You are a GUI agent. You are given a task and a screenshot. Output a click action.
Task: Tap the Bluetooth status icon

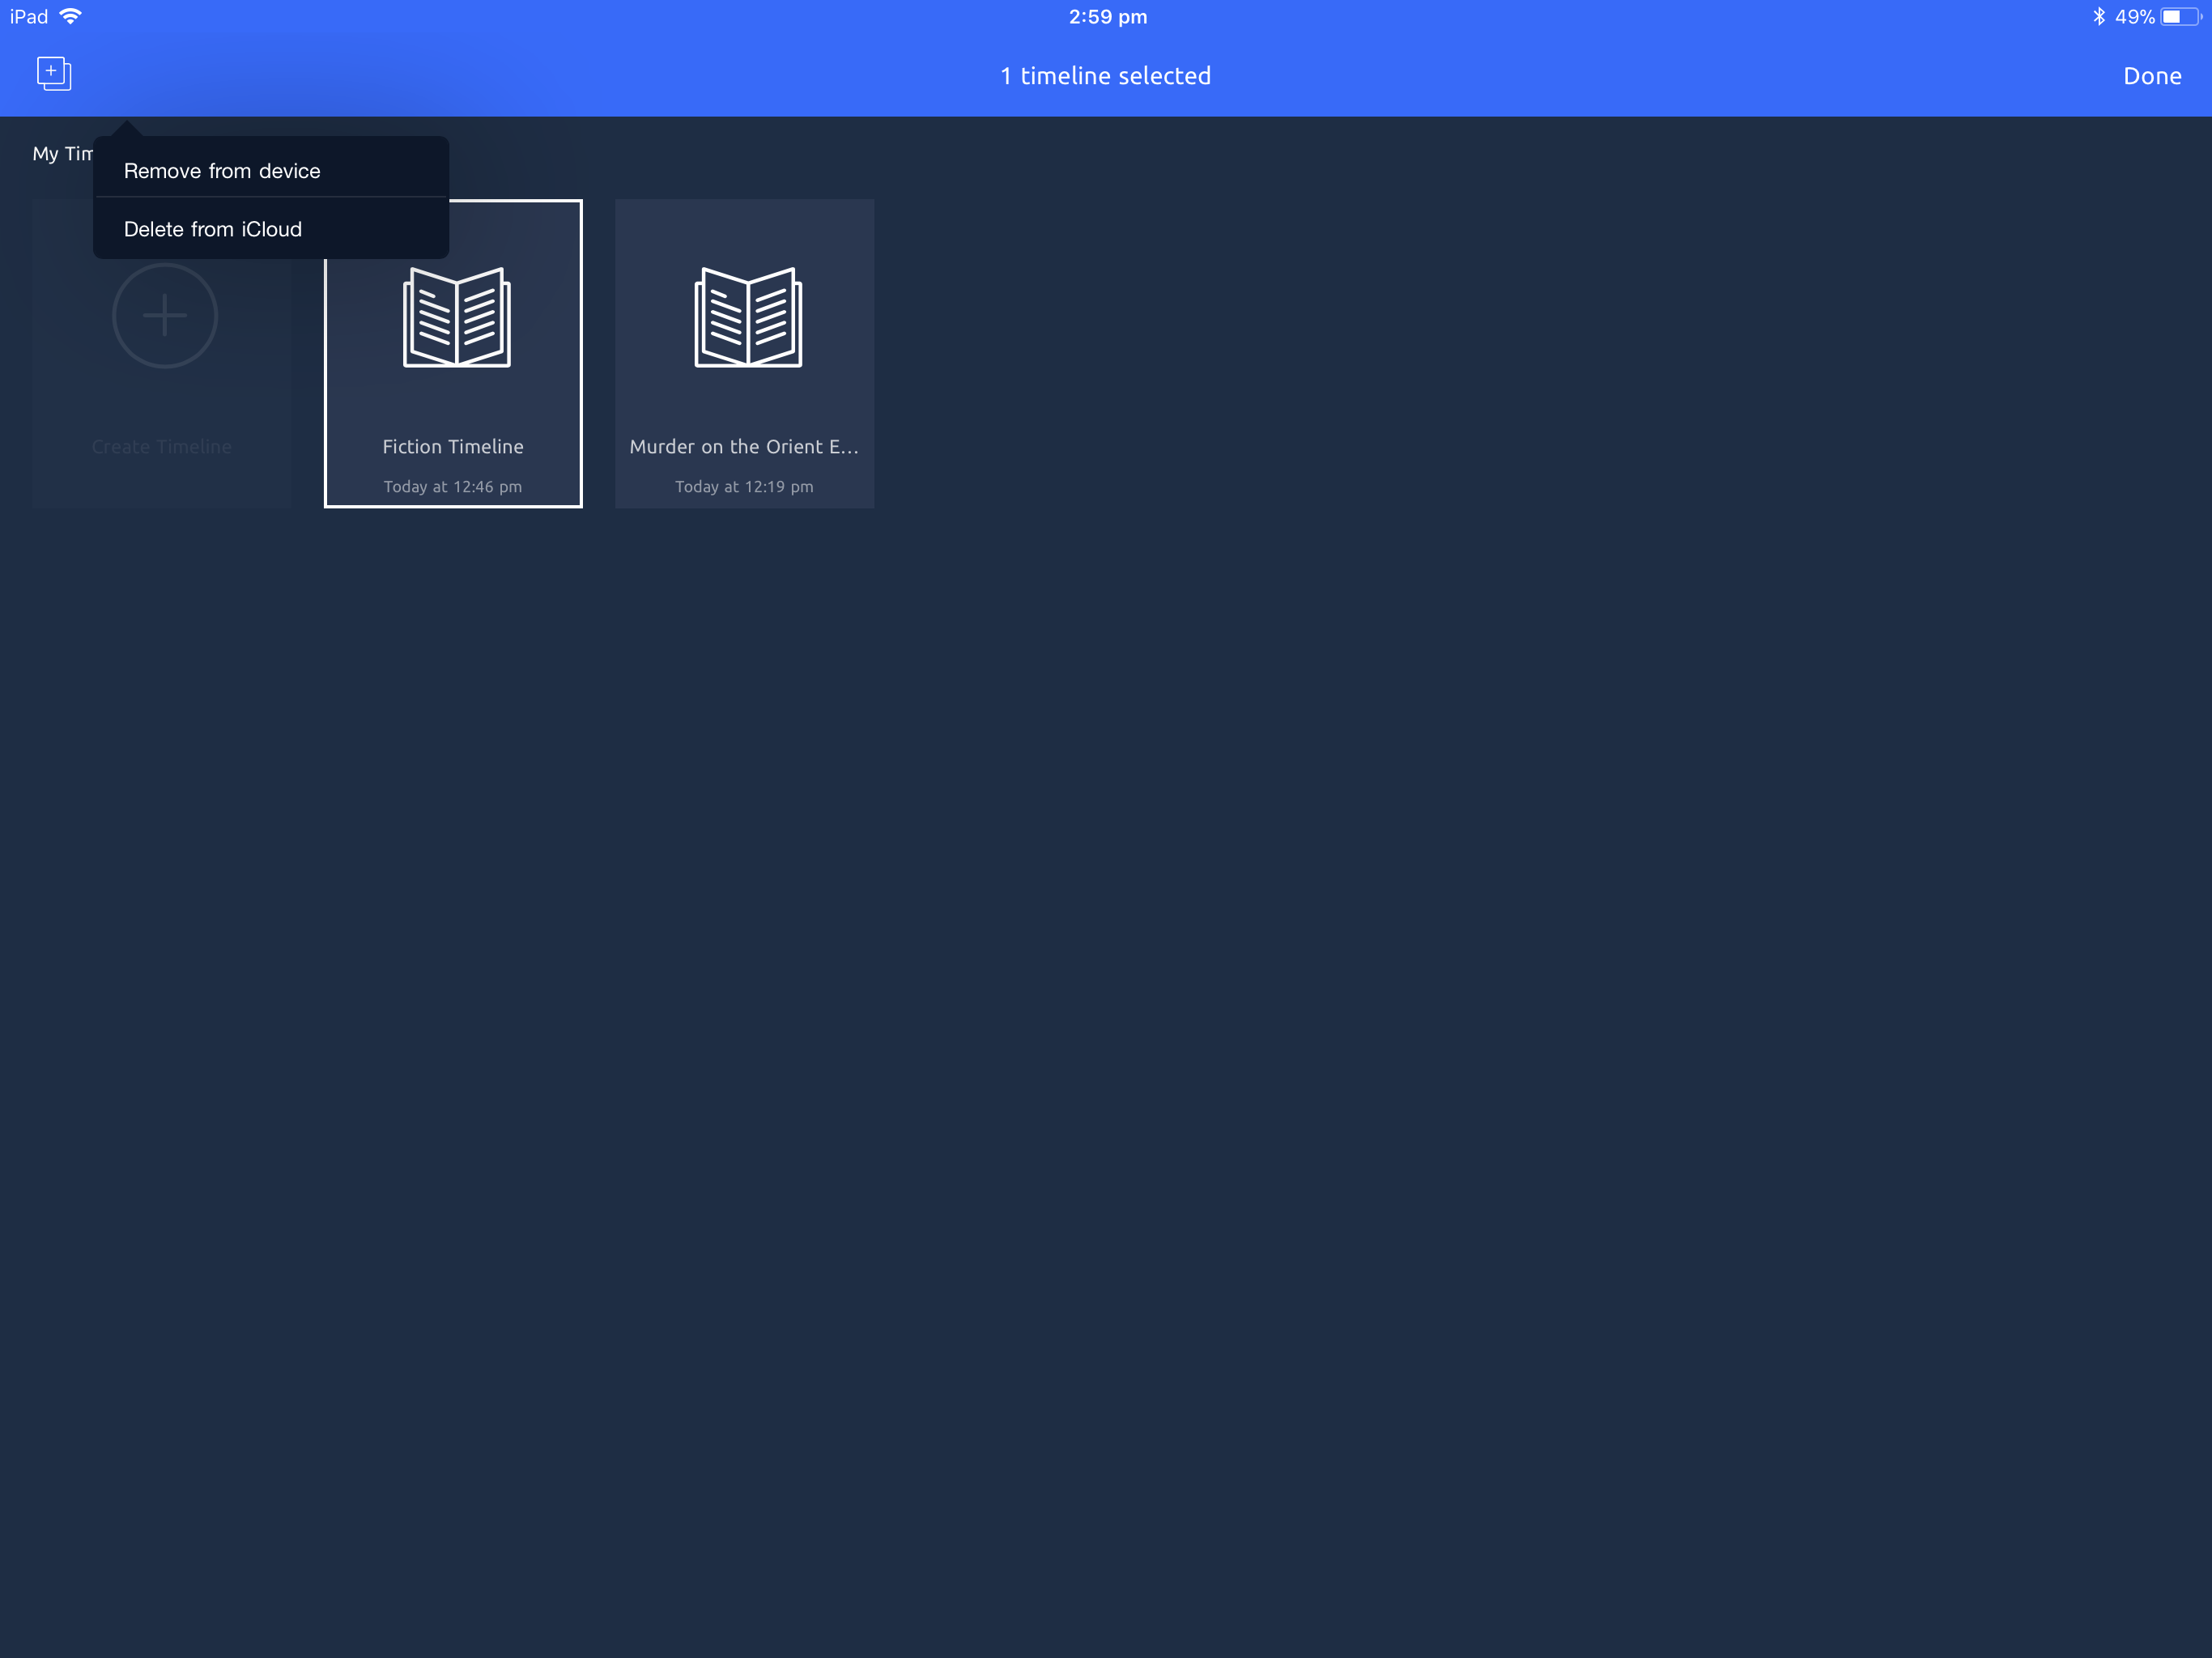click(2098, 16)
